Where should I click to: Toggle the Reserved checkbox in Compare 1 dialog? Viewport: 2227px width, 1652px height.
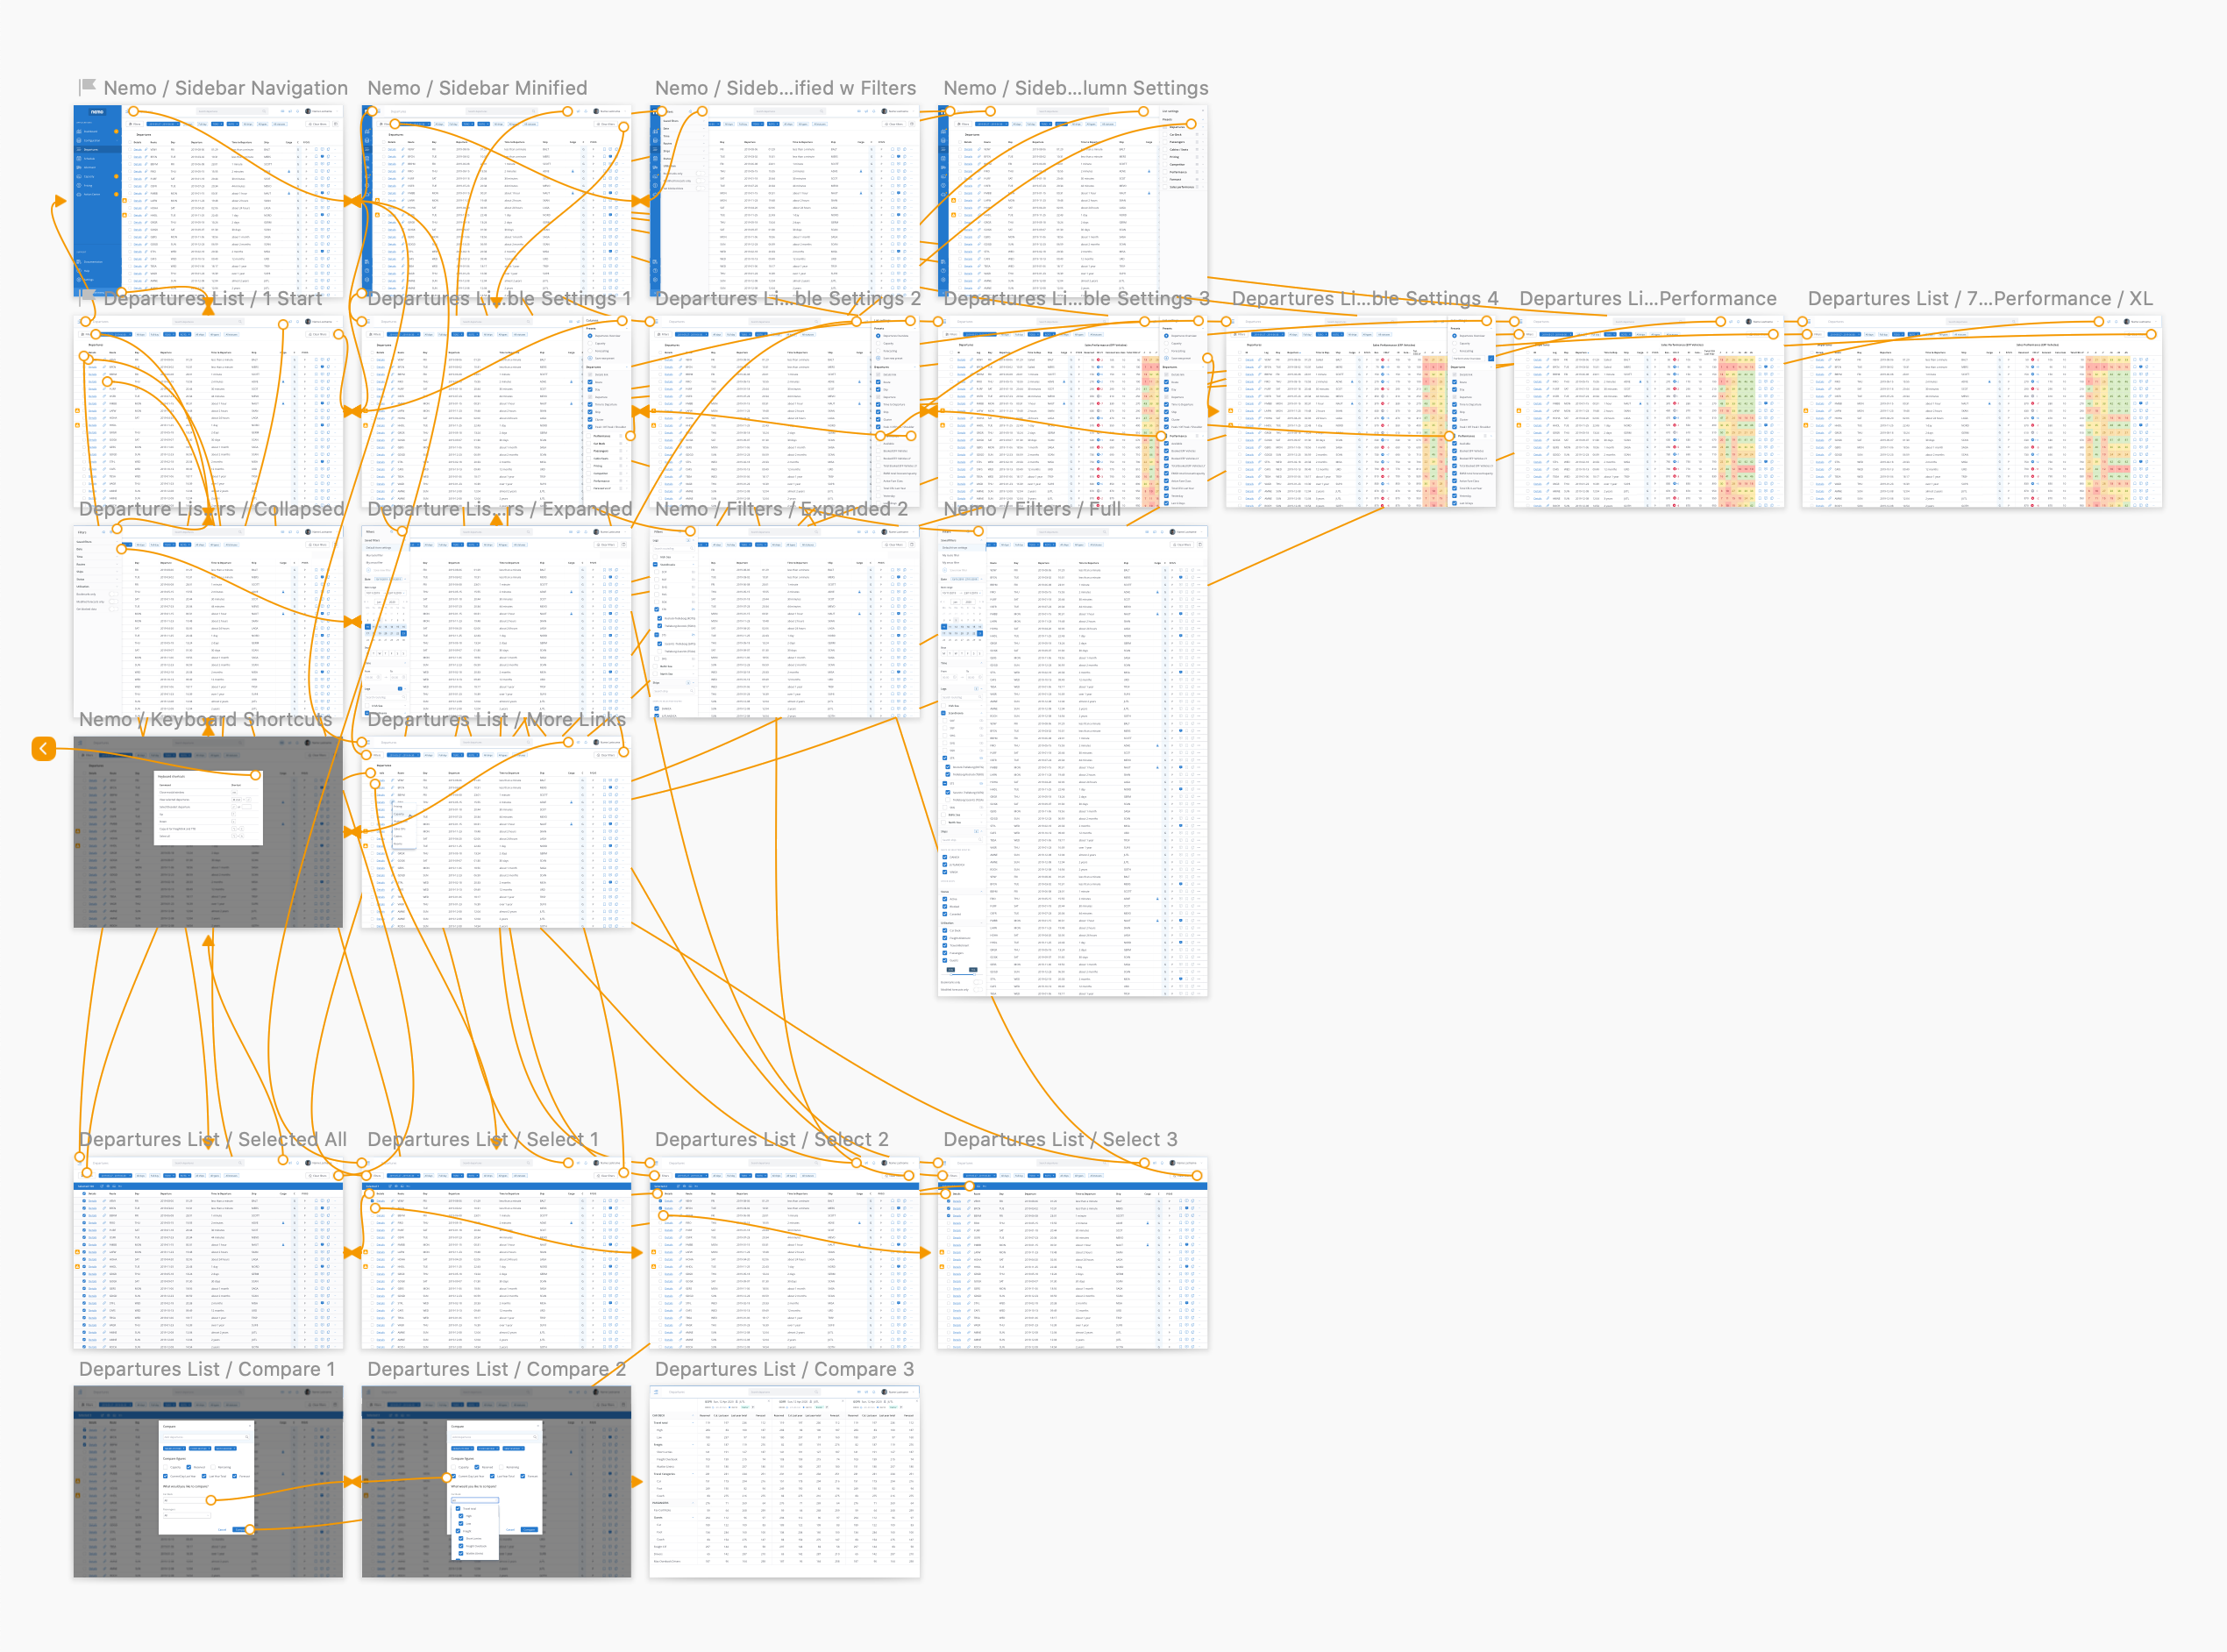coord(189,1468)
